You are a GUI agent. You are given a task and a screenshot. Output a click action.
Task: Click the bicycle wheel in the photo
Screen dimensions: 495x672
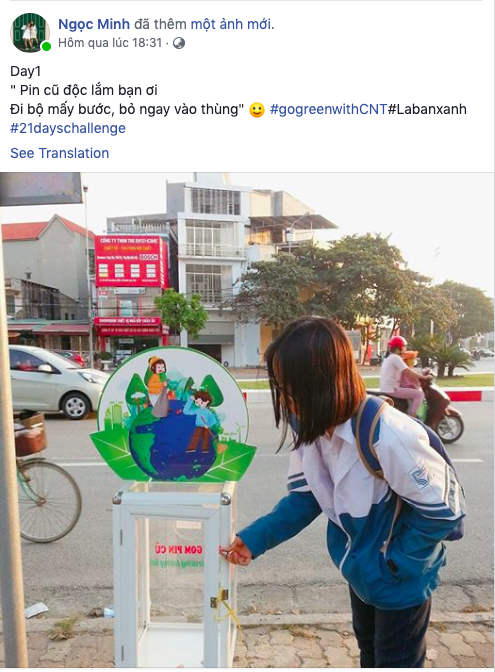click(x=48, y=500)
